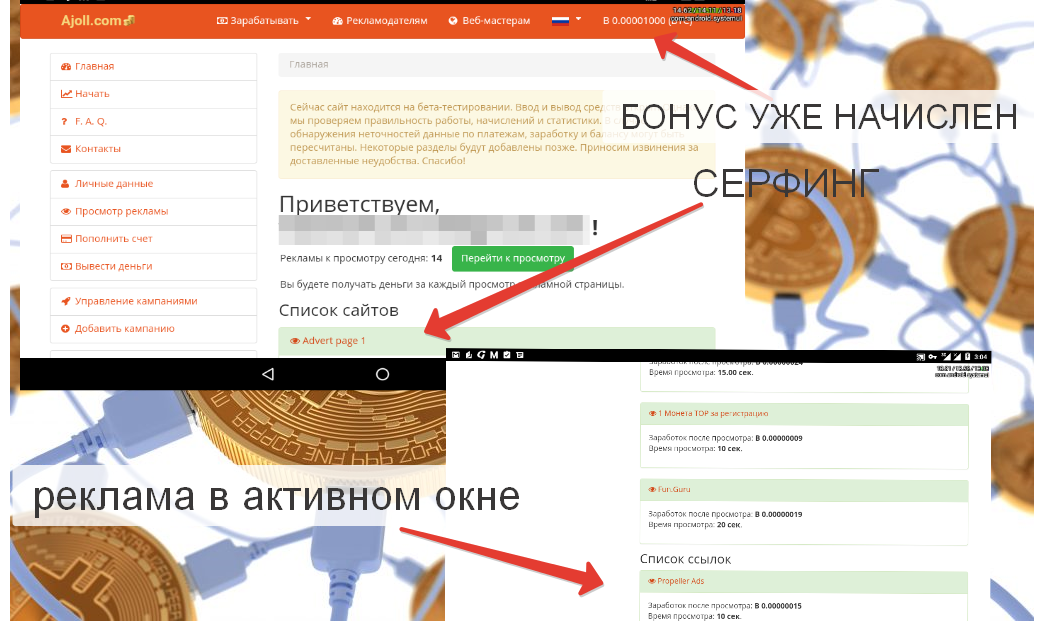Screen dimensions: 1047x621
Task: Click text Рекламы к просмотру сегодня: 14
Action: point(361,258)
